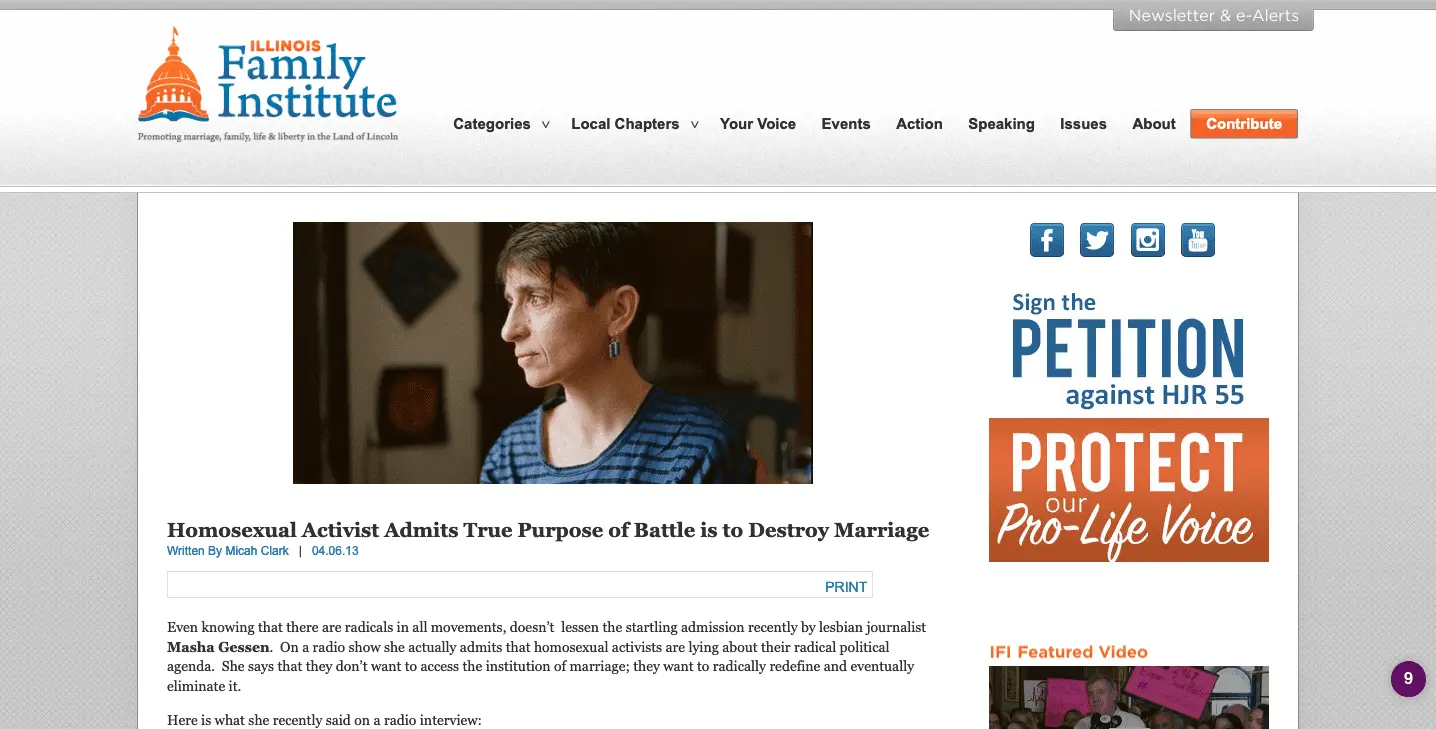This screenshot has width=1436, height=729.
Task: Click the Illinois Family Institute logo
Action: (268, 85)
